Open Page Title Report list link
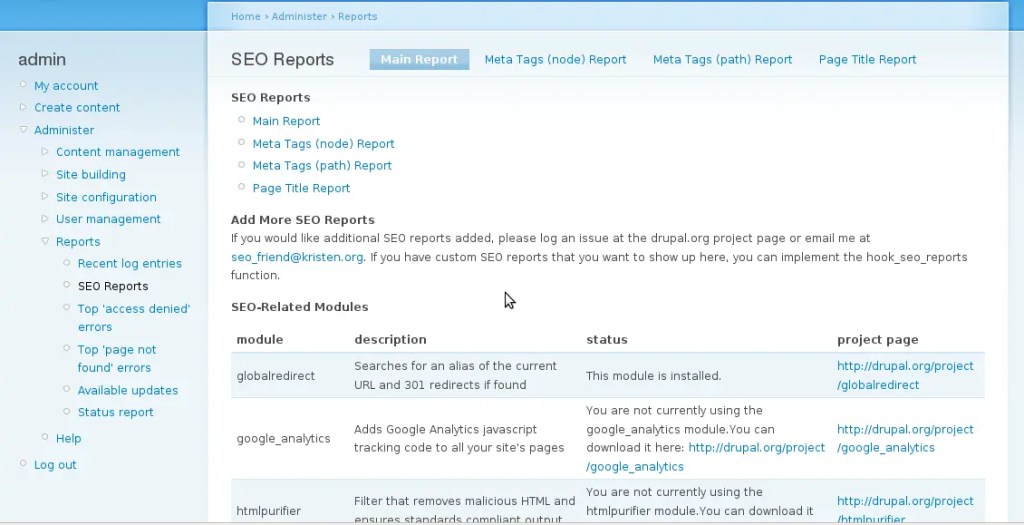Screen dimensions: 1024x525 (301, 188)
